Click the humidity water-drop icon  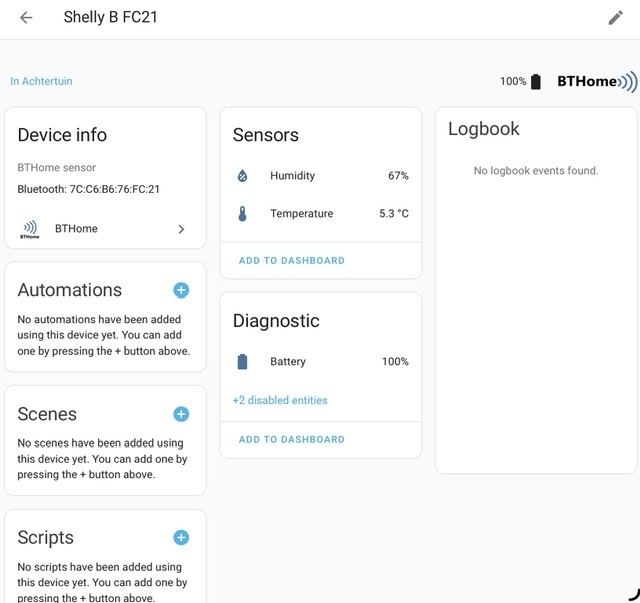click(242, 176)
